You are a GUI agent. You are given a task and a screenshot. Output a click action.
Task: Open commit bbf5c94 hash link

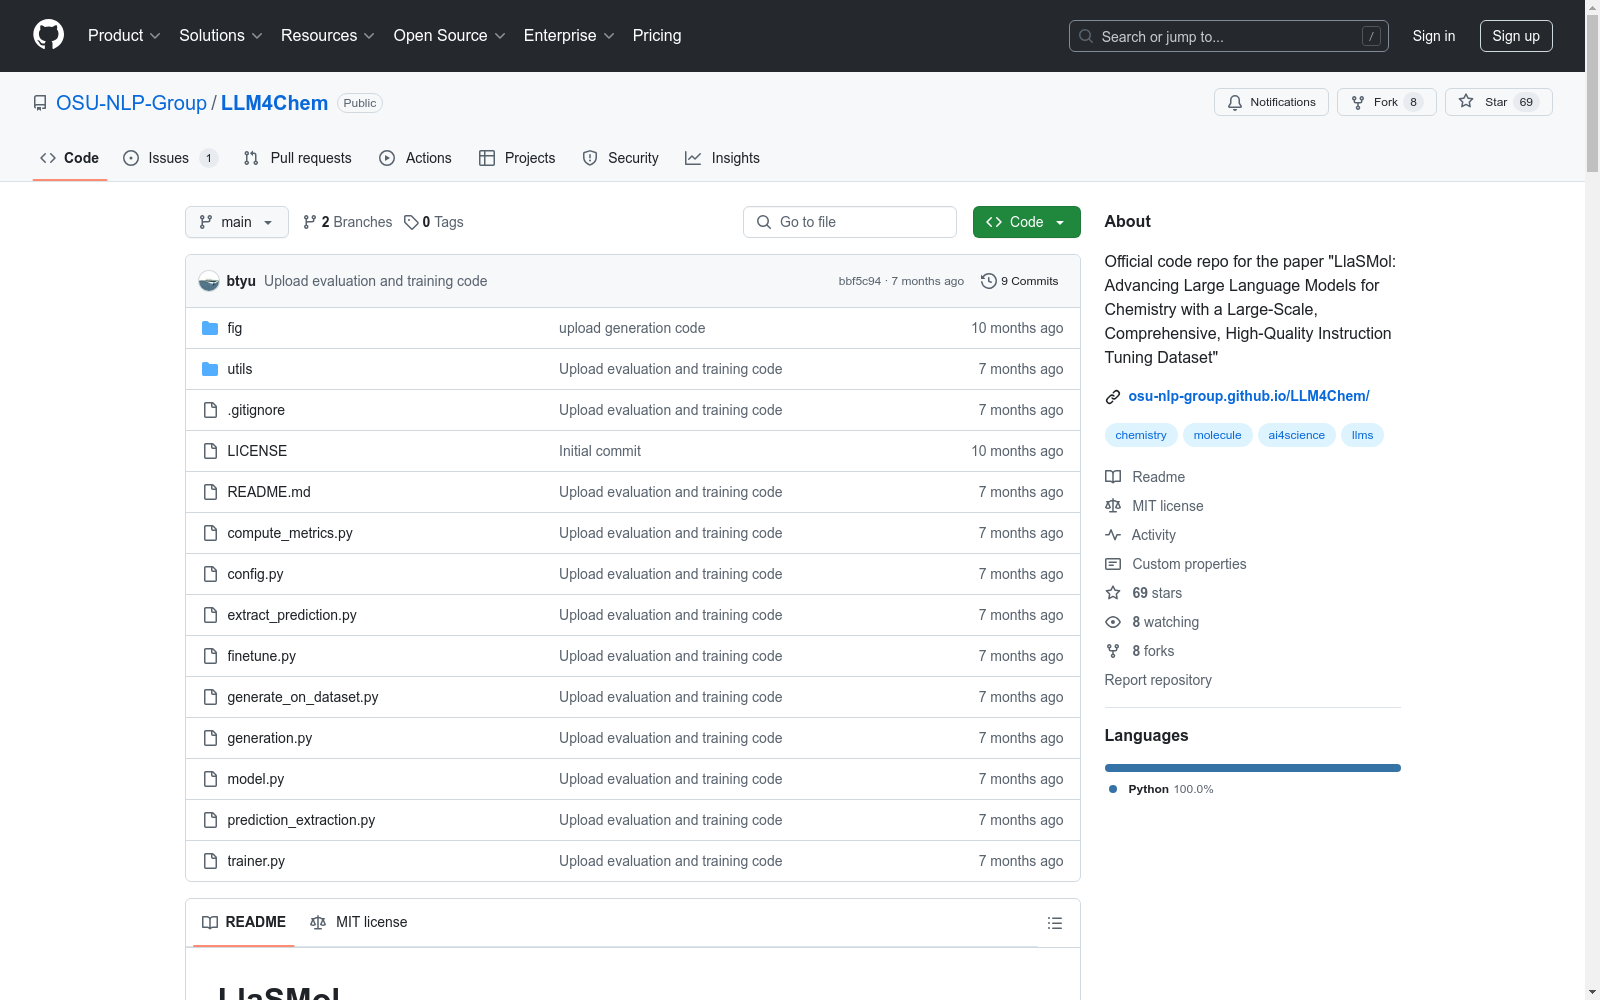coord(860,281)
